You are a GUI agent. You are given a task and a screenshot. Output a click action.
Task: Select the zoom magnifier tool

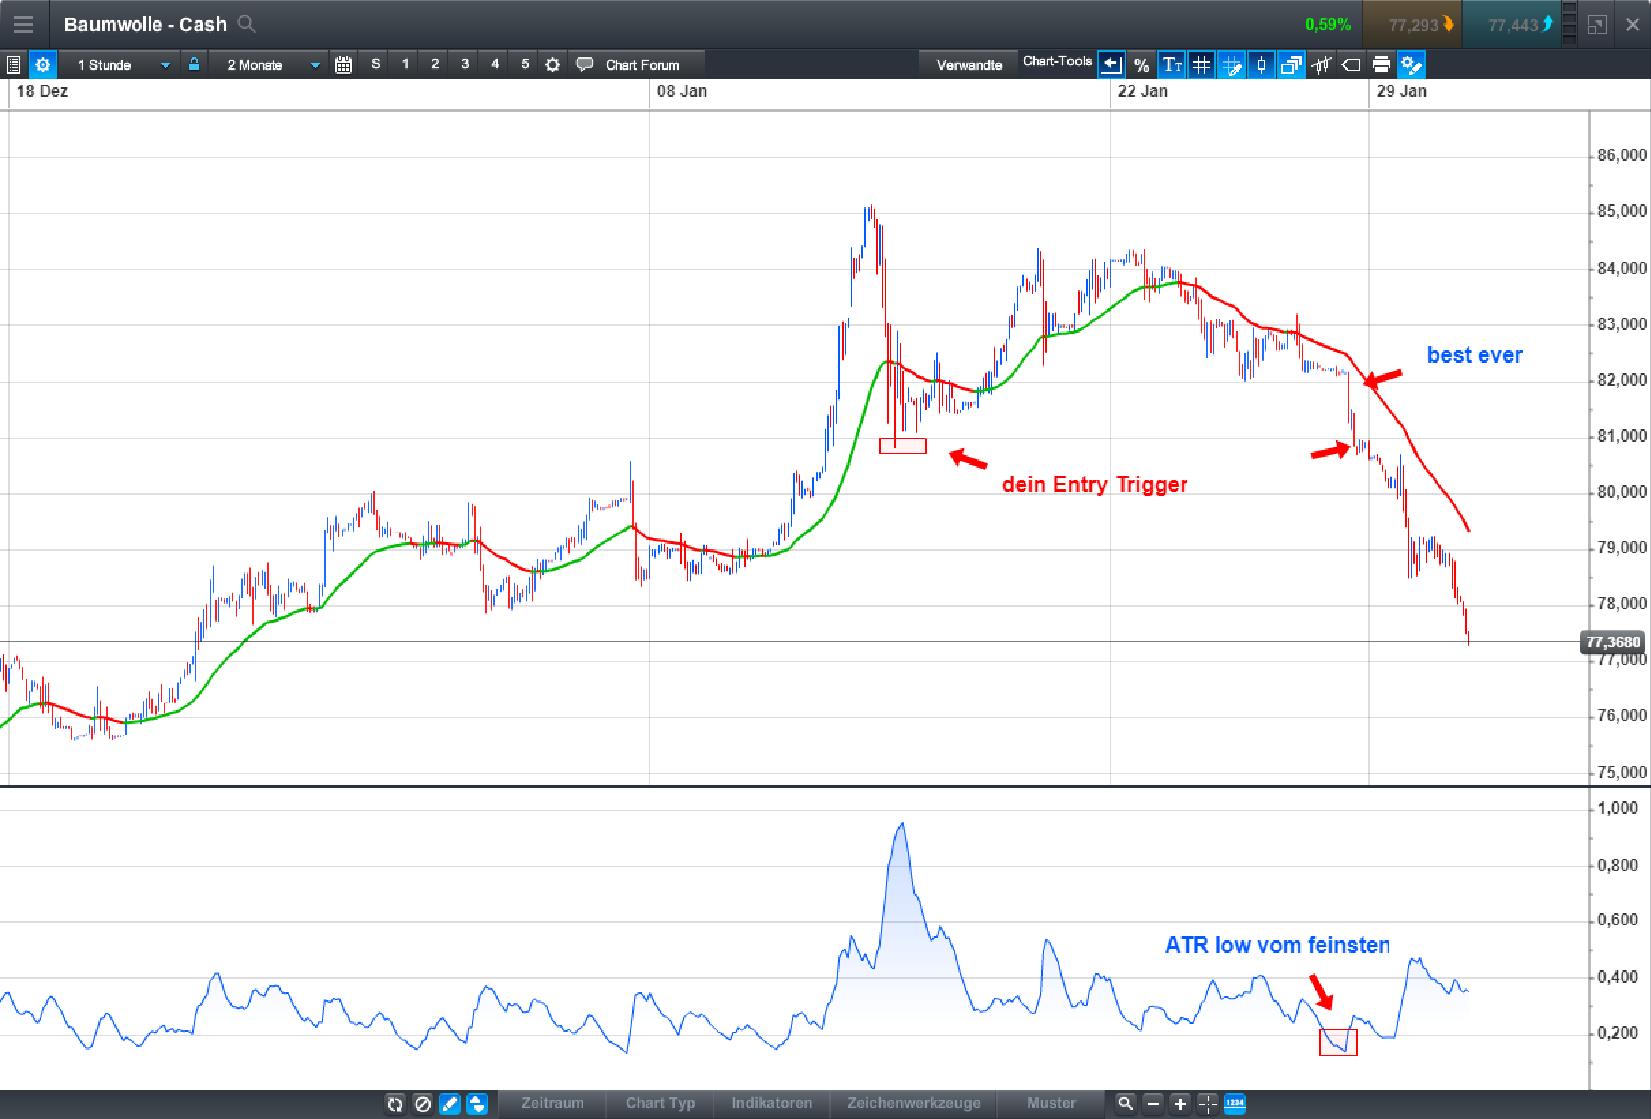[1125, 1103]
